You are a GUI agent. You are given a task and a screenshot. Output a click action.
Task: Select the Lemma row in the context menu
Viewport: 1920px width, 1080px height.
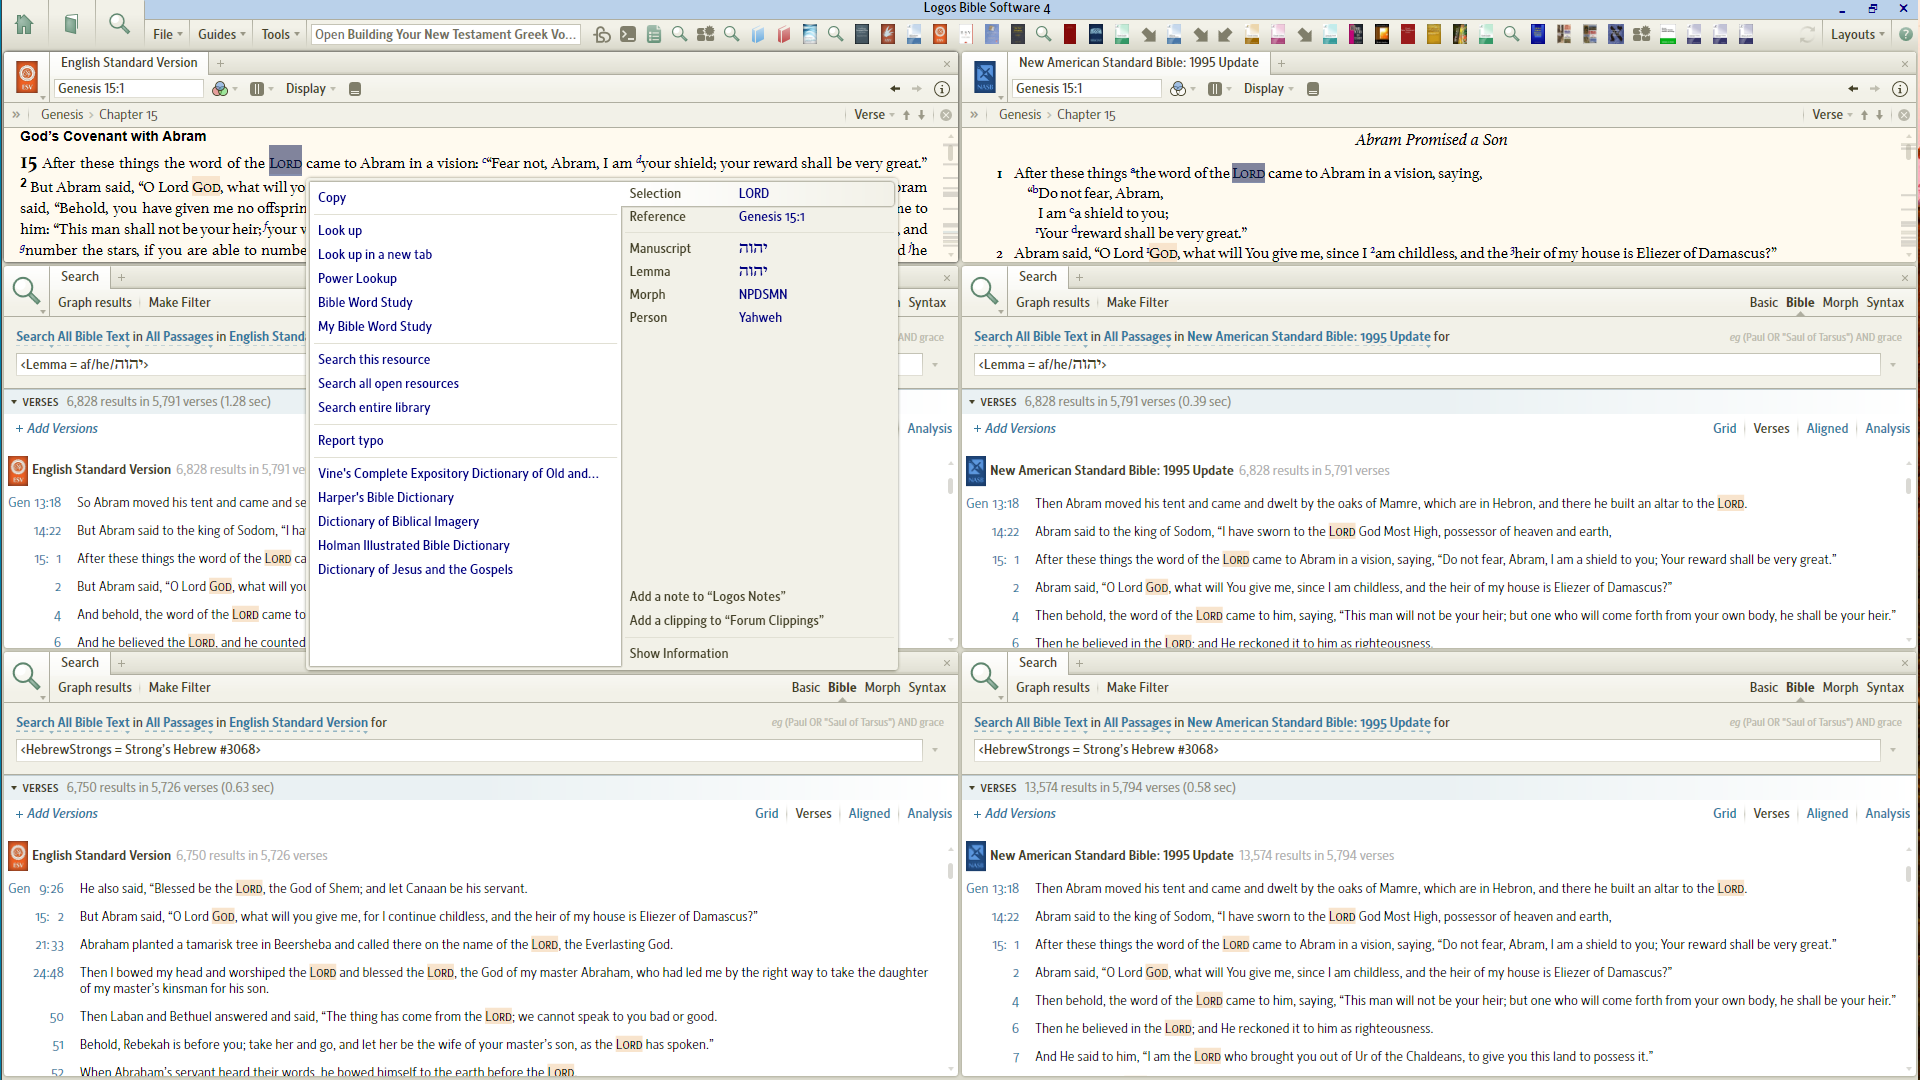[x=758, y=272]
